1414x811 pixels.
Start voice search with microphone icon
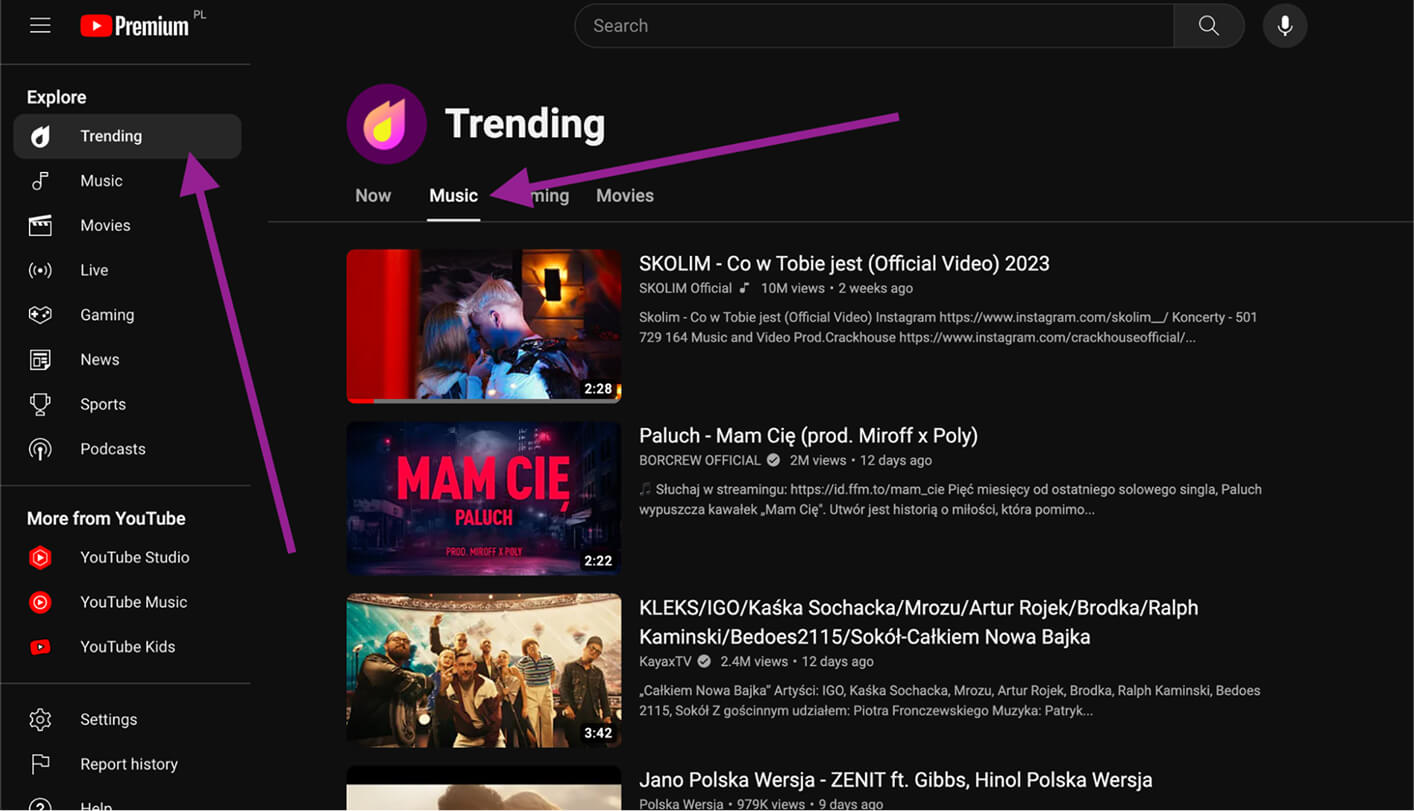[x=1285, y=26]
